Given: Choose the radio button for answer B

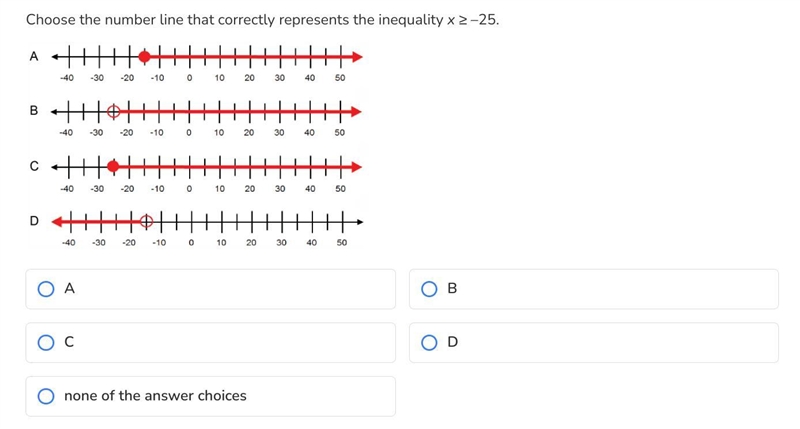Looking at the screenshot, I should pyautogui.click(x=429, y=289).
